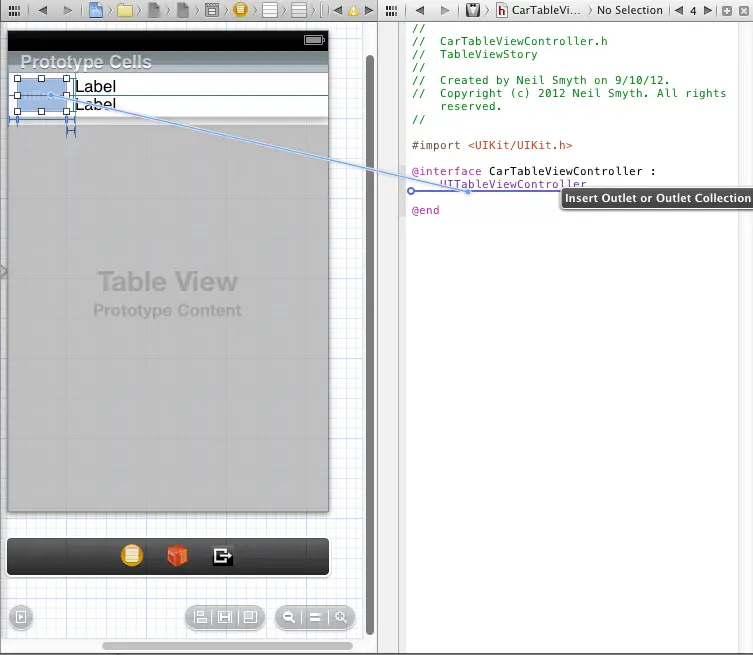Click the Pin constraints button

tap(225, 618)
